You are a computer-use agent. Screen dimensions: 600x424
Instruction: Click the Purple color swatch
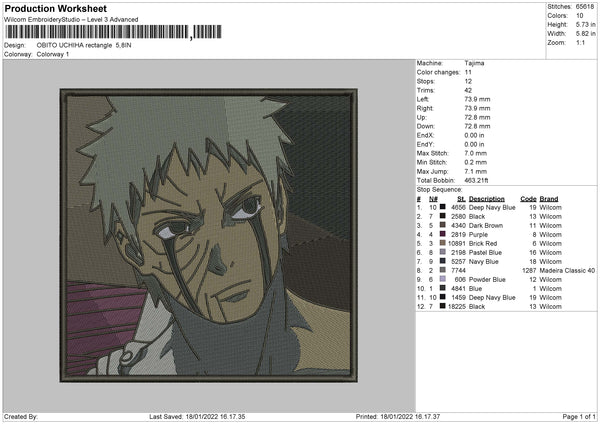tap(443, 234)
